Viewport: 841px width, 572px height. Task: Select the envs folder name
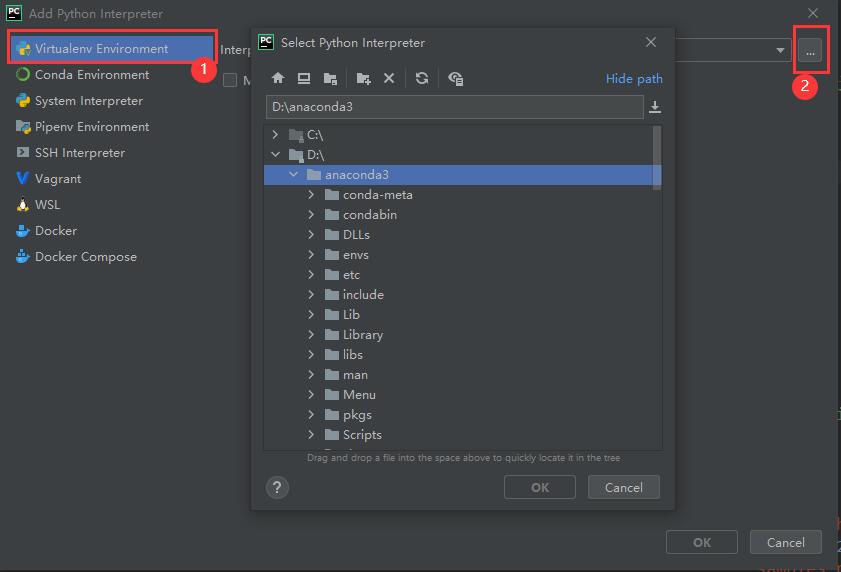356,254
